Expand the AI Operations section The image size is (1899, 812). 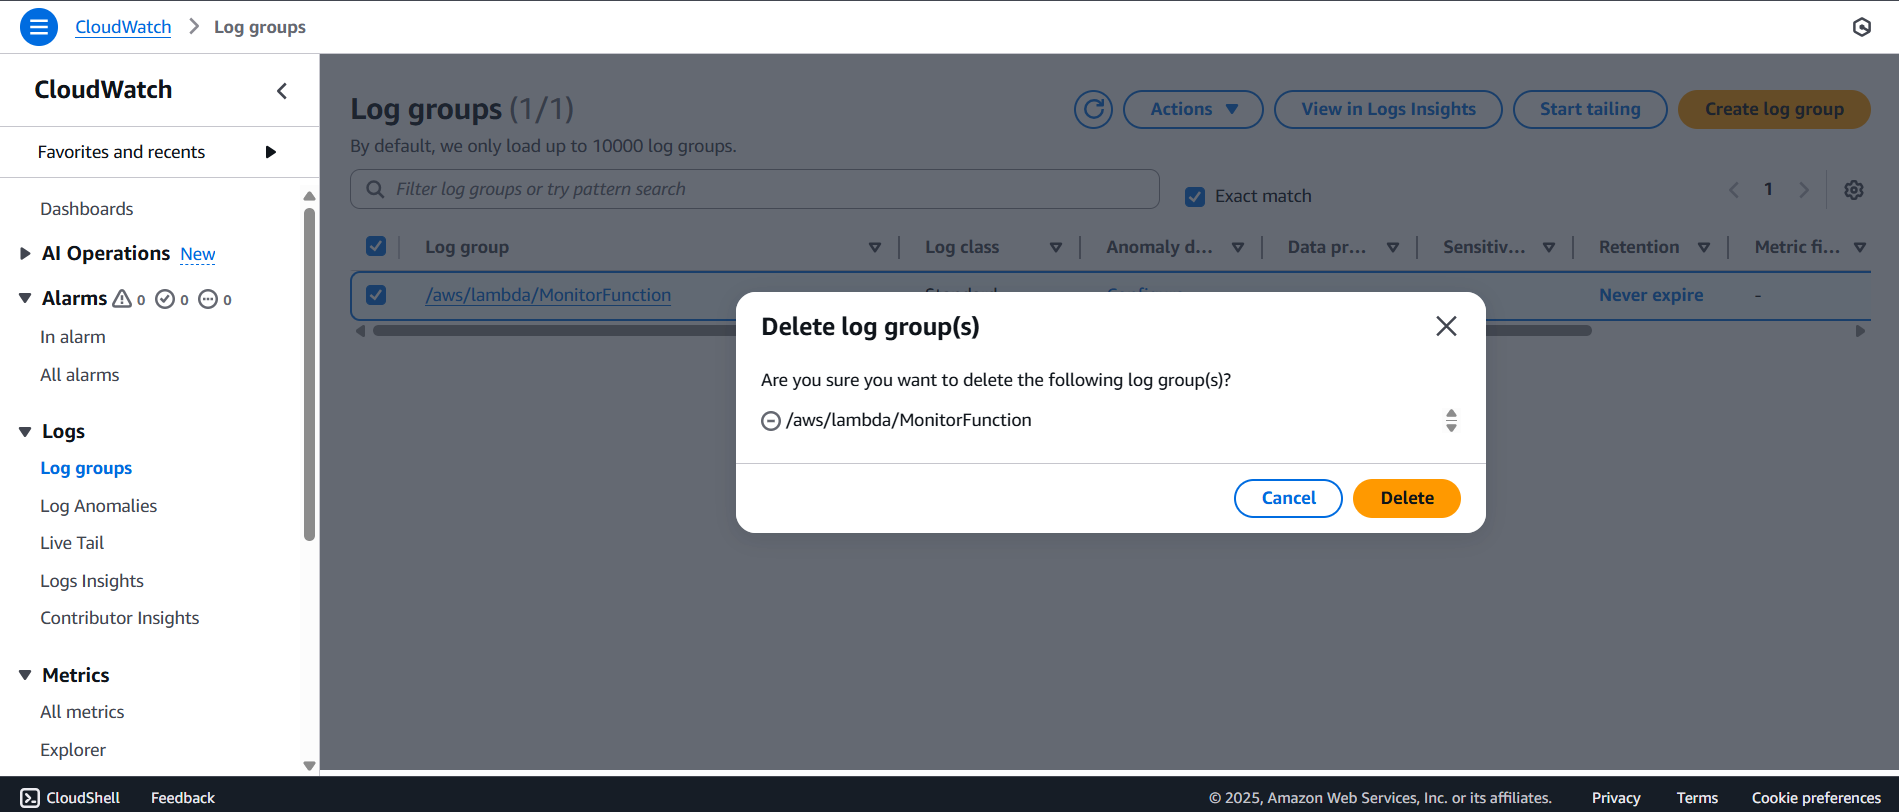pyautogui.click(x=25, y=254)
